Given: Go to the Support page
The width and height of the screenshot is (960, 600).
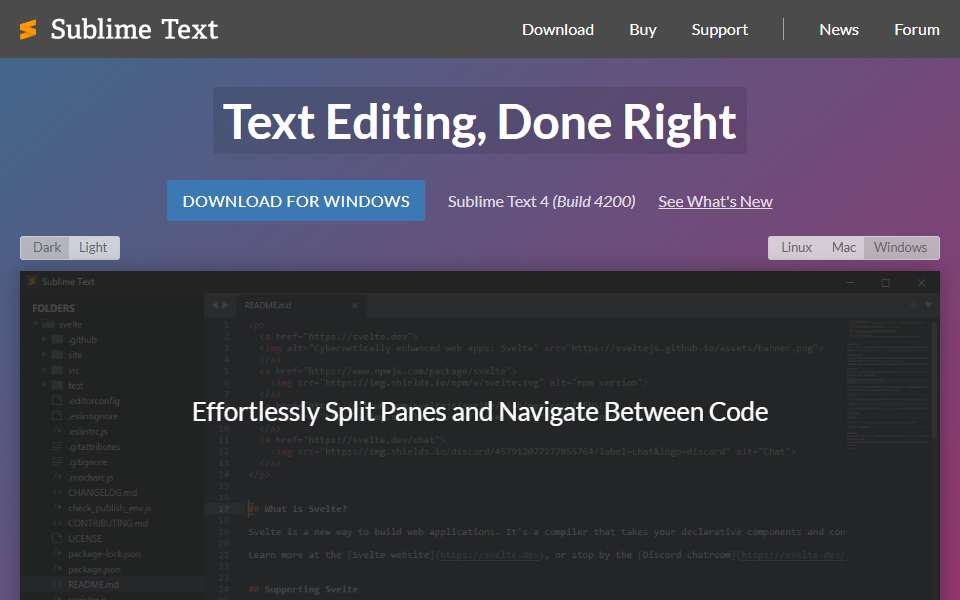Looking at the screenshot, I should click(x=719, y=29).
